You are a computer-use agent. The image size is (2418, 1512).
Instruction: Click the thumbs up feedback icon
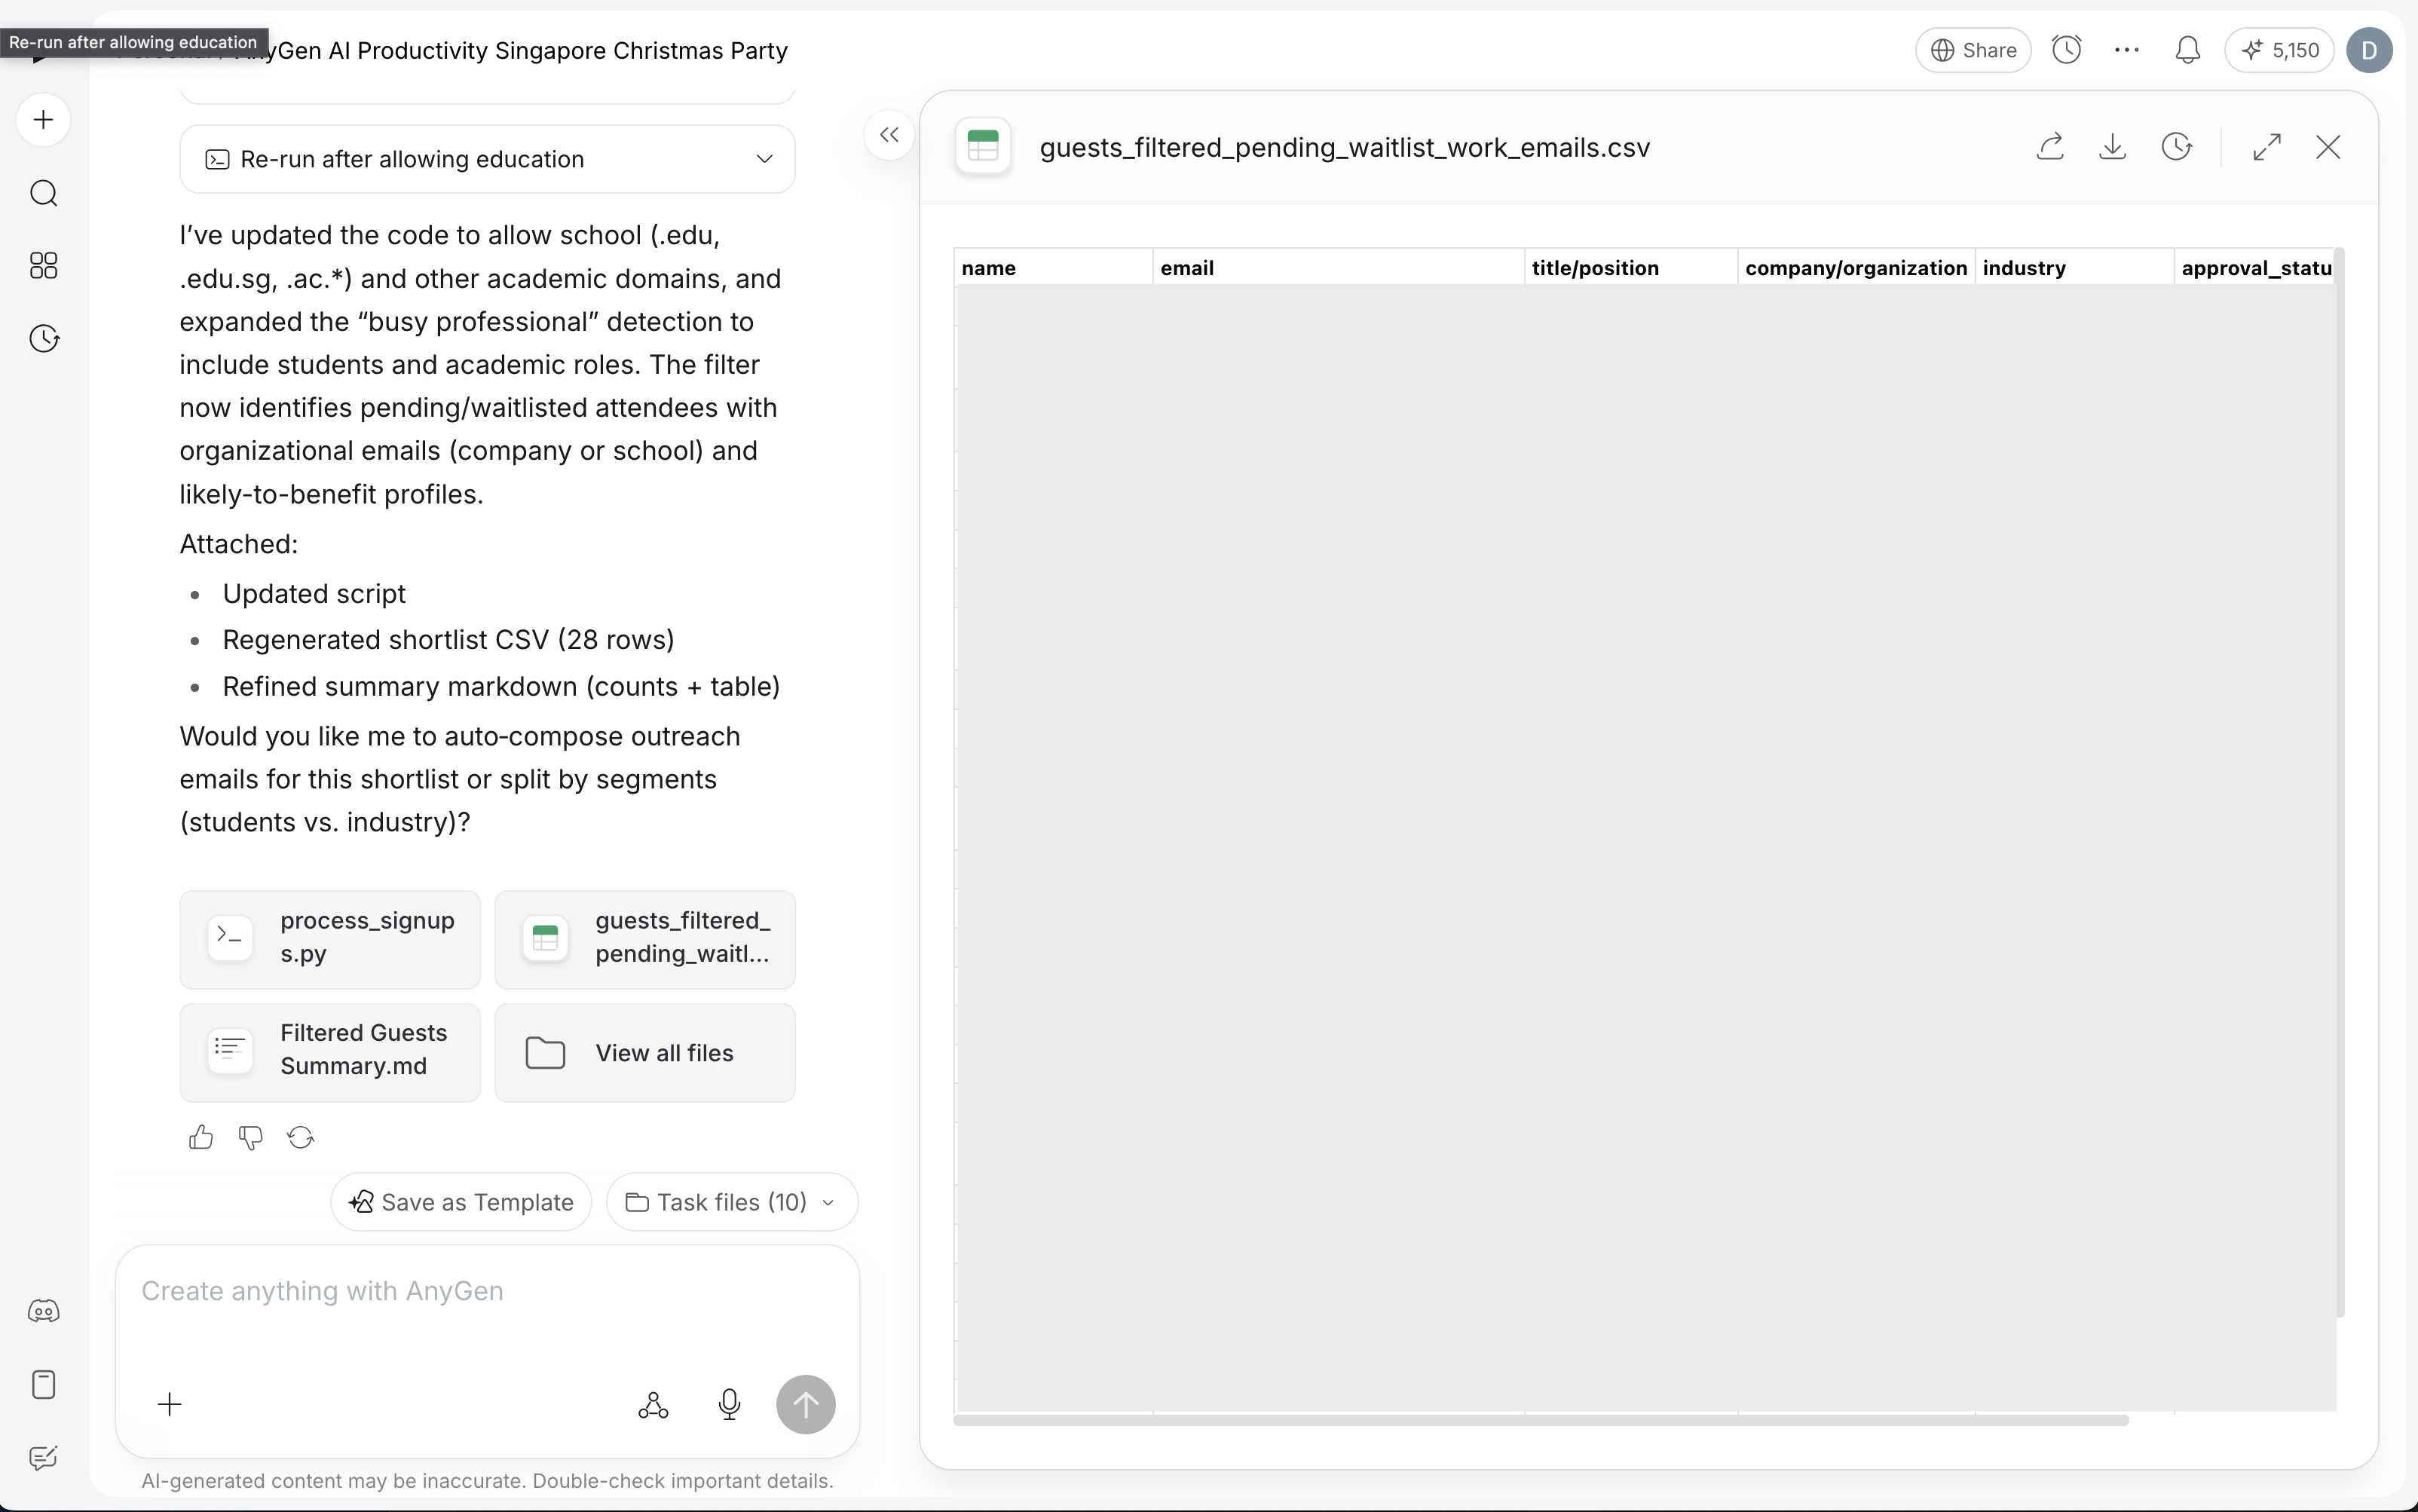pyautogui.click(x=201, y=1138)
